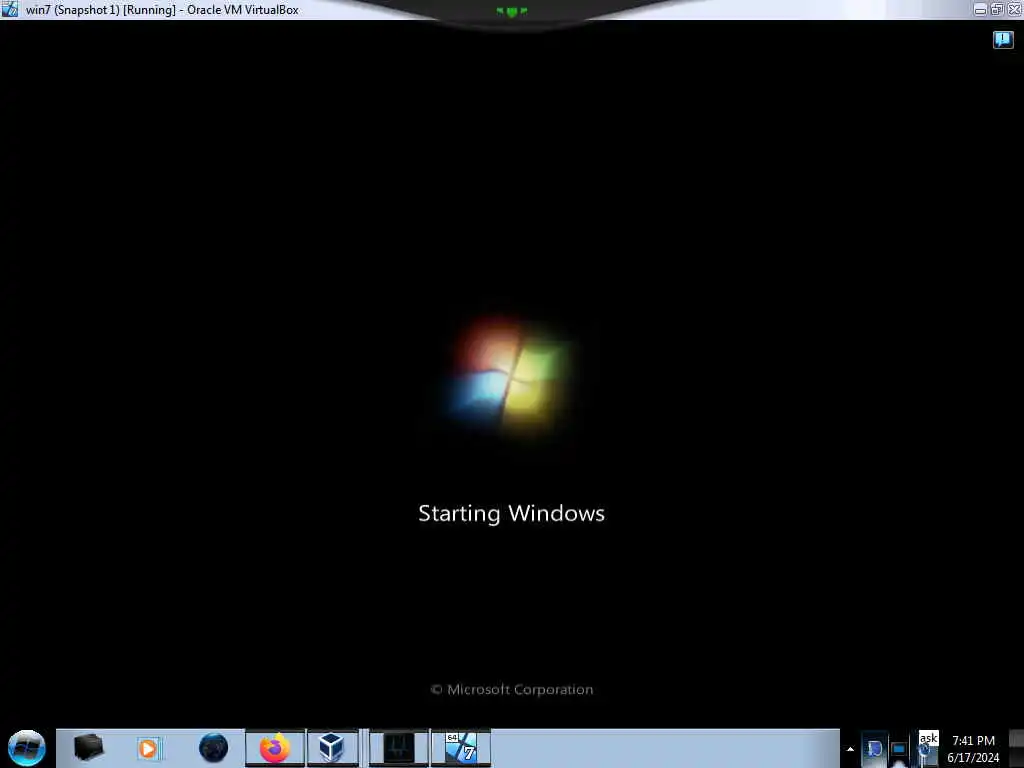
Task: Open the clock showing 7:41 PM
Action: coord(973,749)
